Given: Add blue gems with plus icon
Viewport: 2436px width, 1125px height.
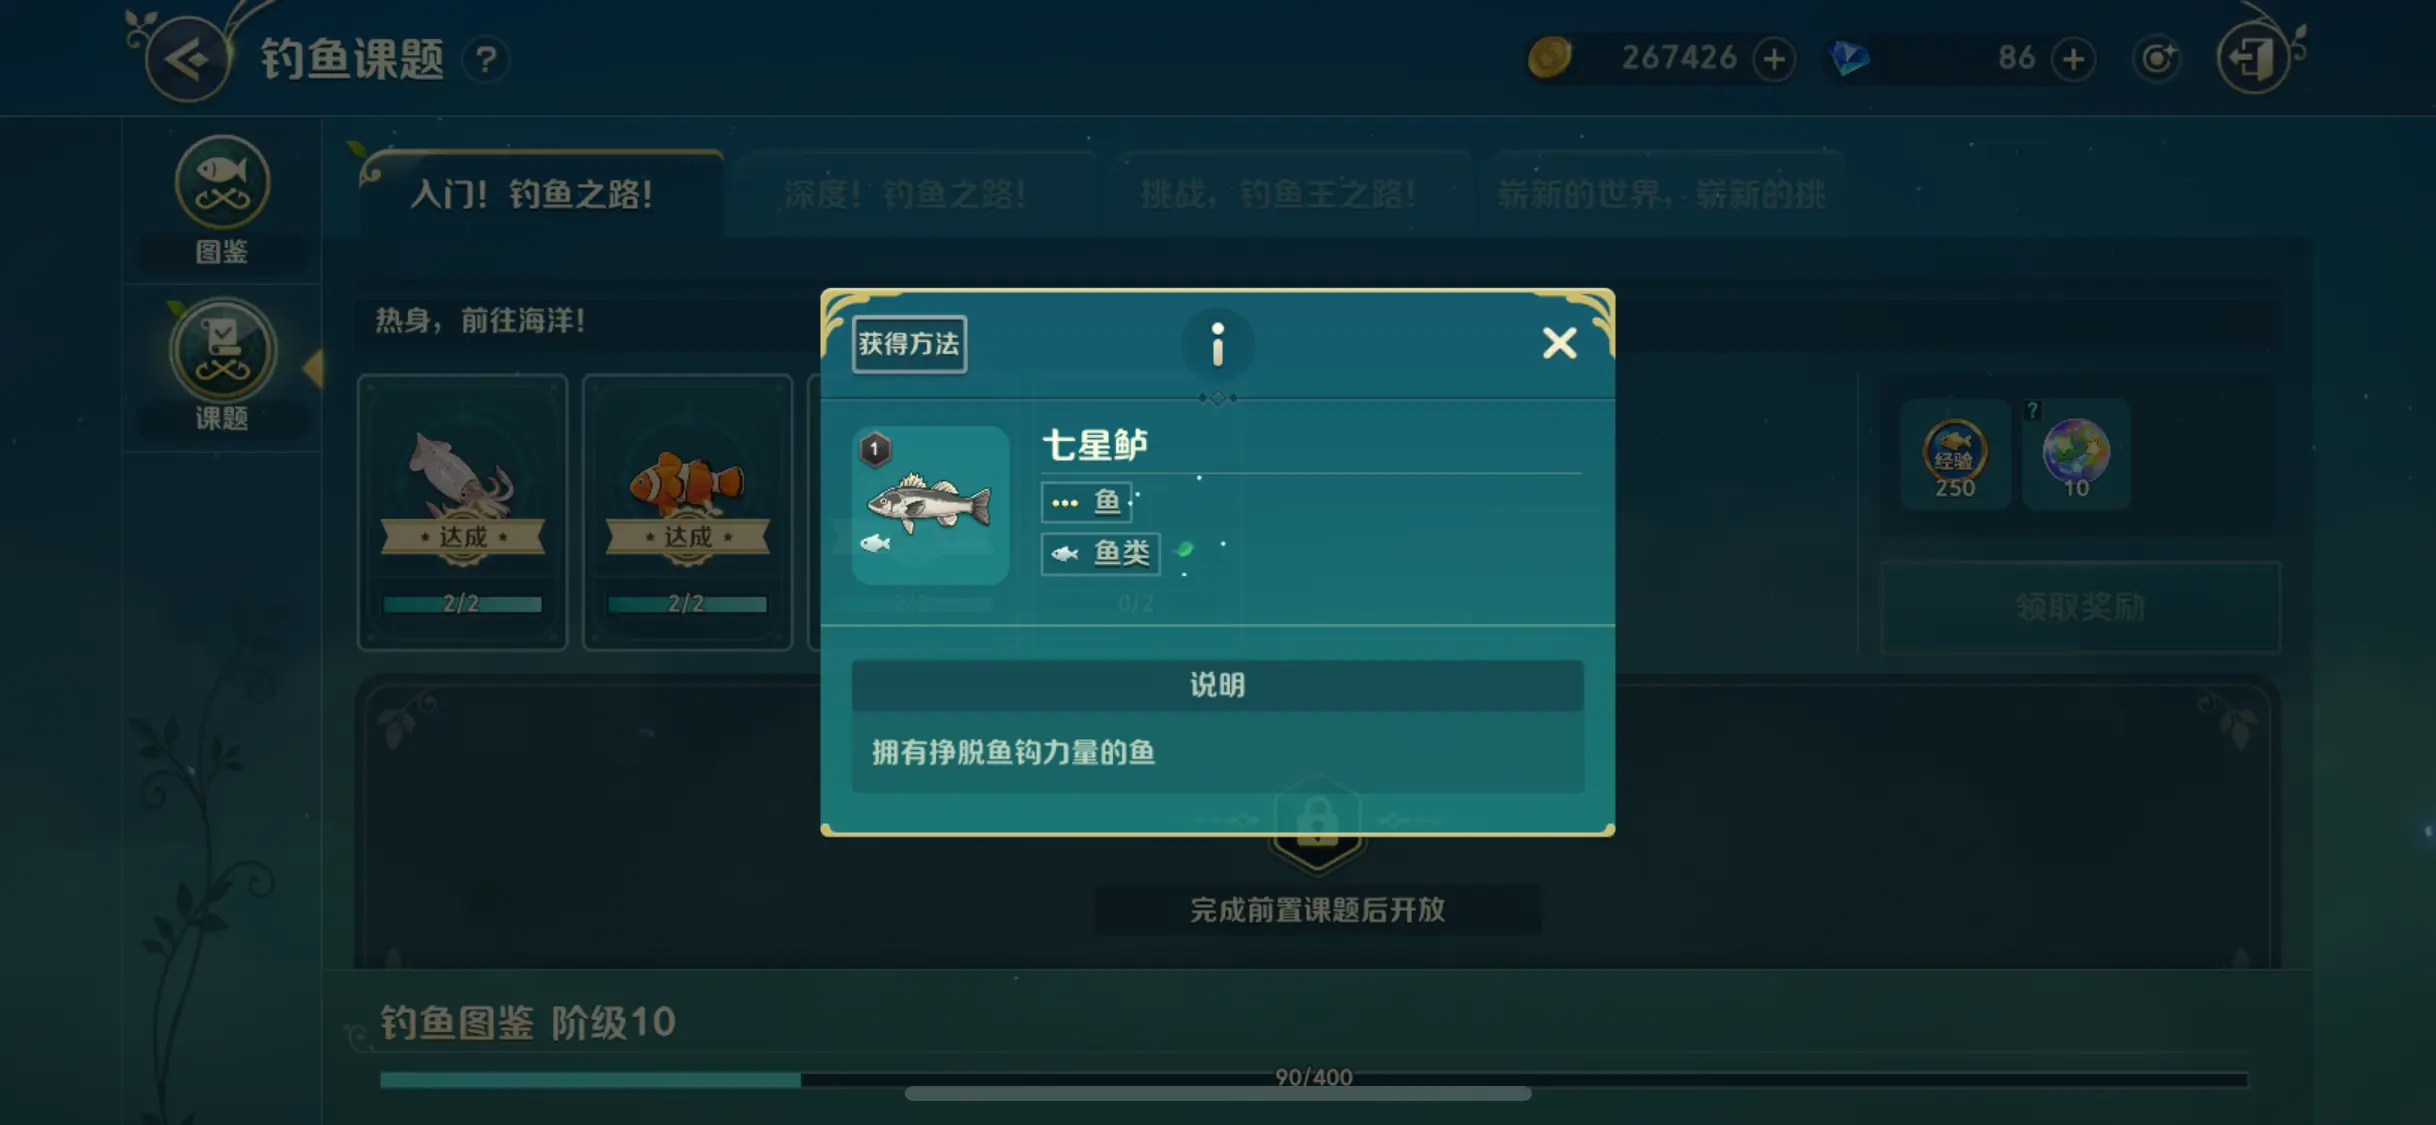Looking at the screenshot, I should pos(2073,59).
